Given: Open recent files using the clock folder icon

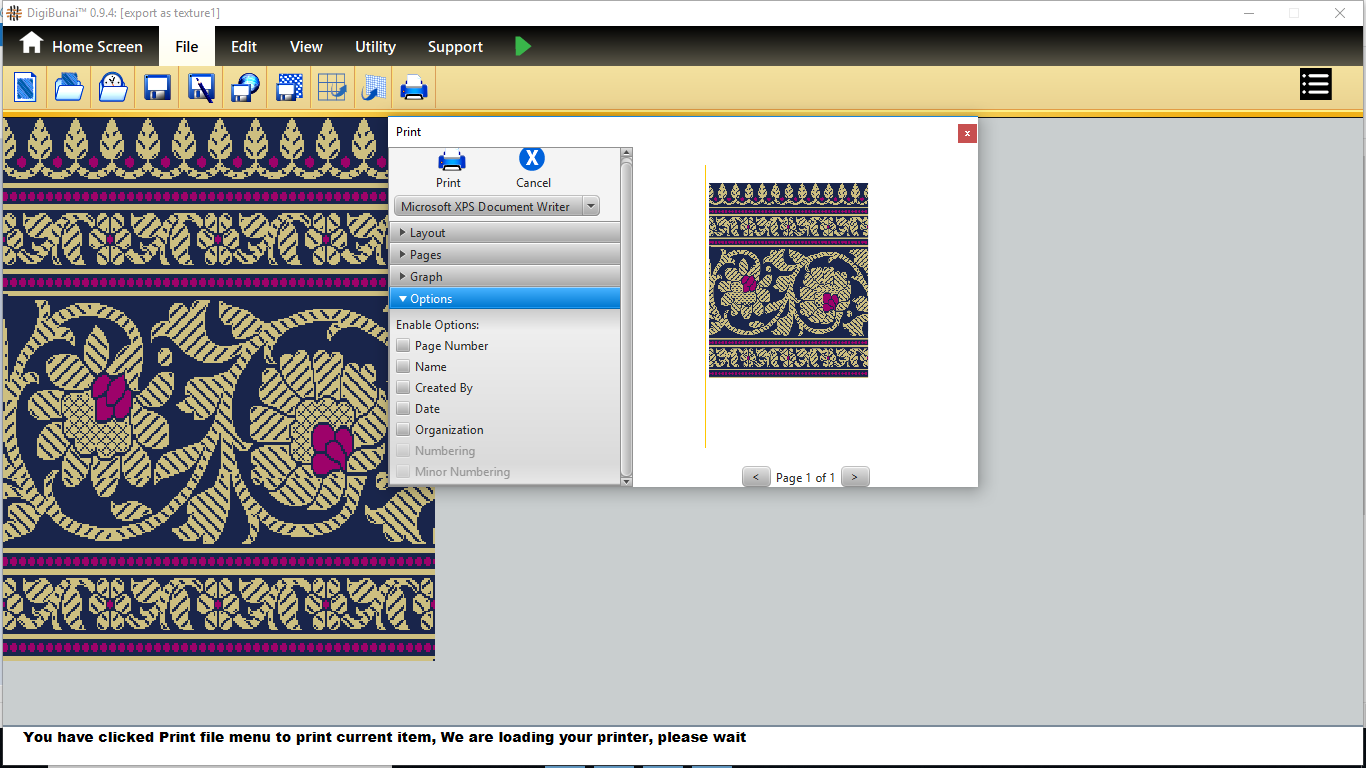Looking at the screenshot, I should 113,88.
